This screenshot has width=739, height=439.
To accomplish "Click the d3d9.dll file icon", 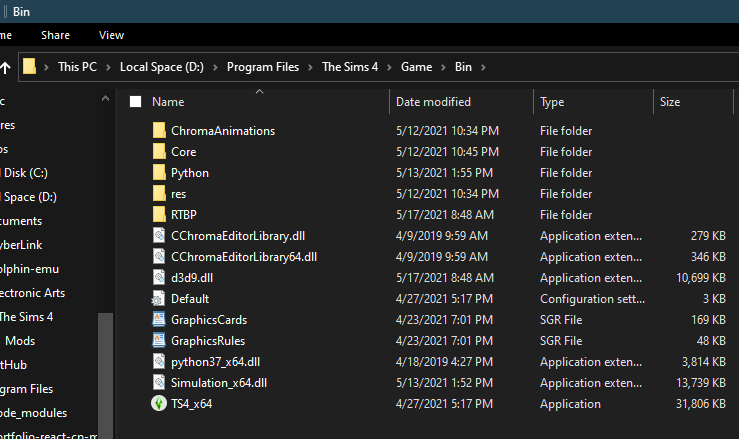I will tap(159, 278).
